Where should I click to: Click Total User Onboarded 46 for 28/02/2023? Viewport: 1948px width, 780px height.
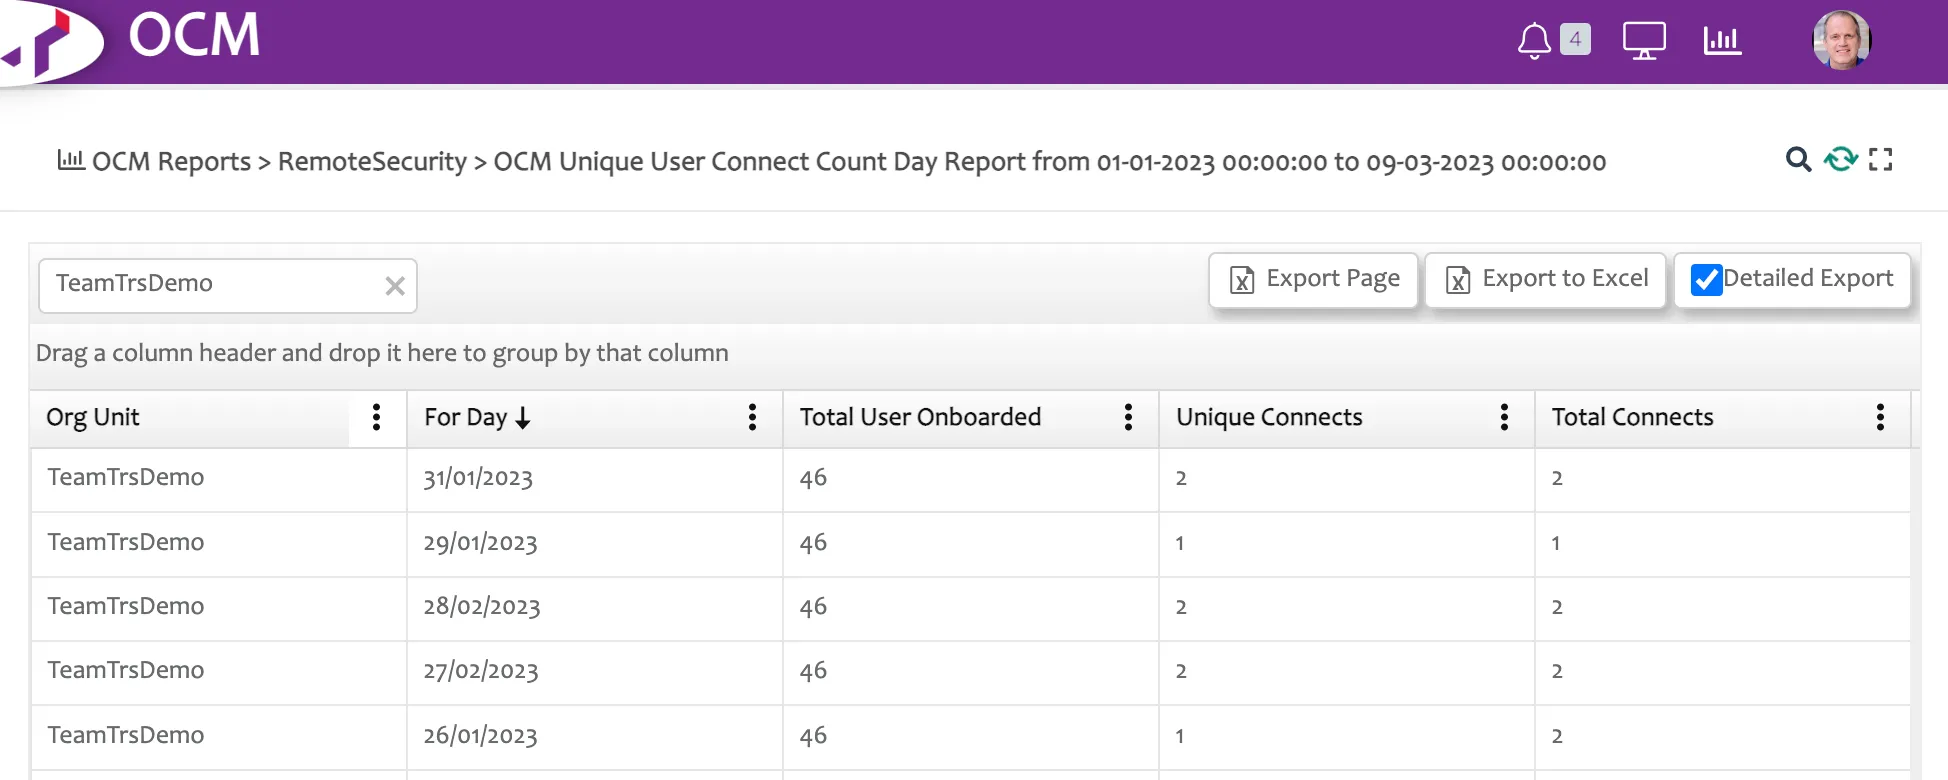(813, 607)
